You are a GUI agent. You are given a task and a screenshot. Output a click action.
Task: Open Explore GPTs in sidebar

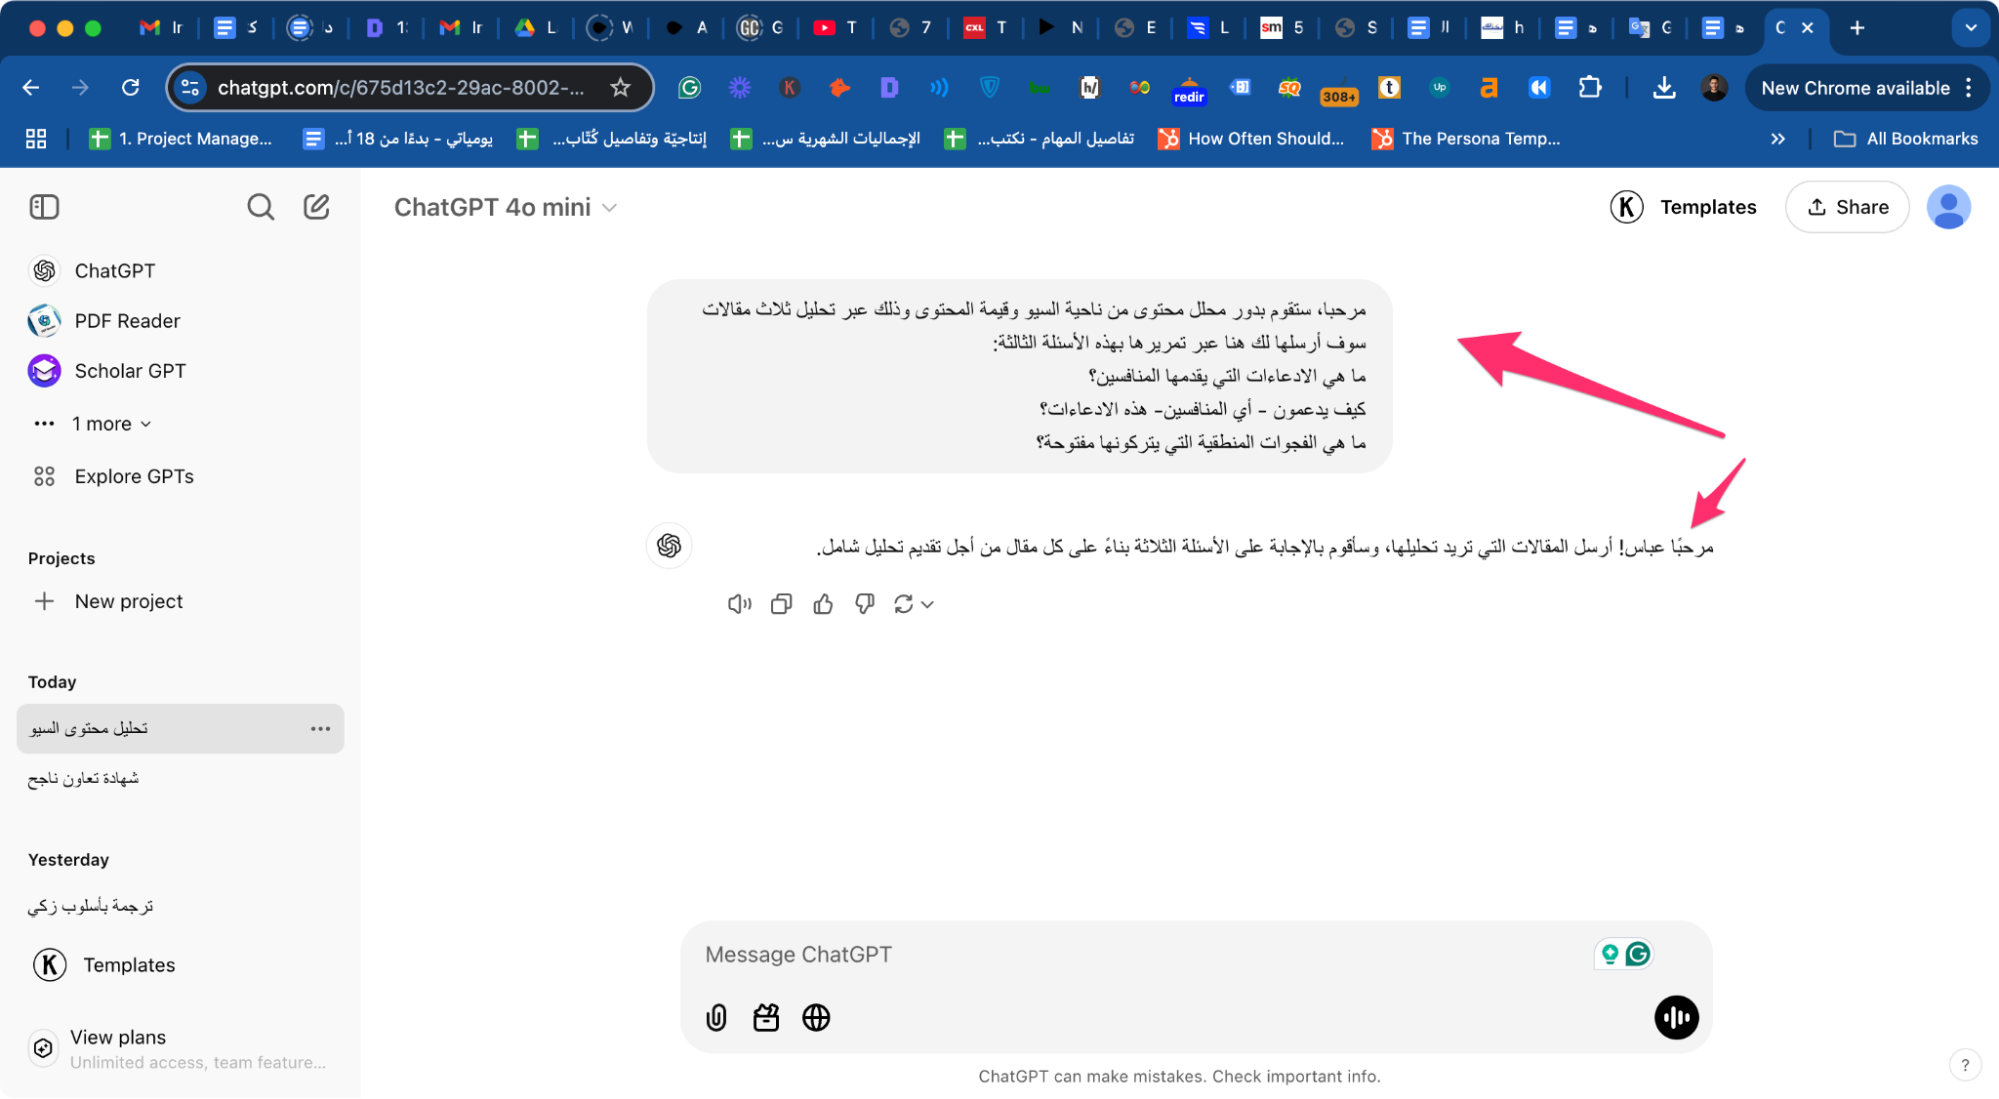pyautogui.click(x=133, y=477)
